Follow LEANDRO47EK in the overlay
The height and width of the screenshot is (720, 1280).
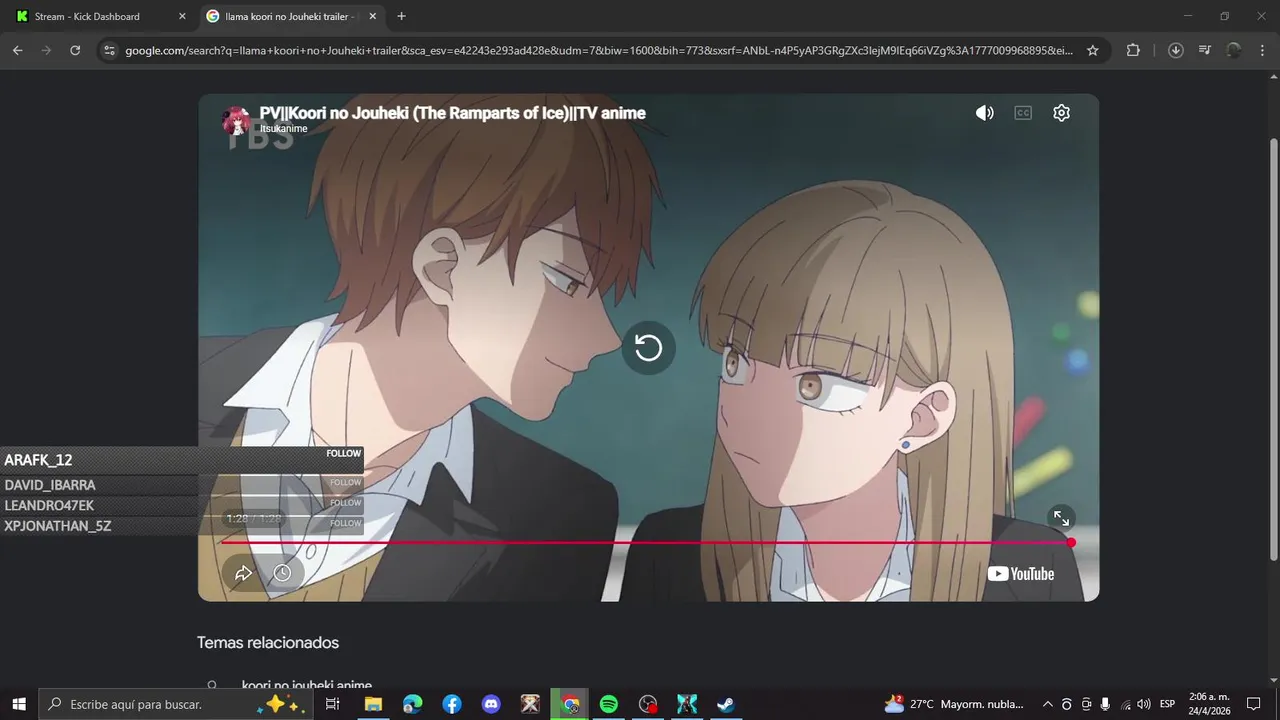(345, 503)
